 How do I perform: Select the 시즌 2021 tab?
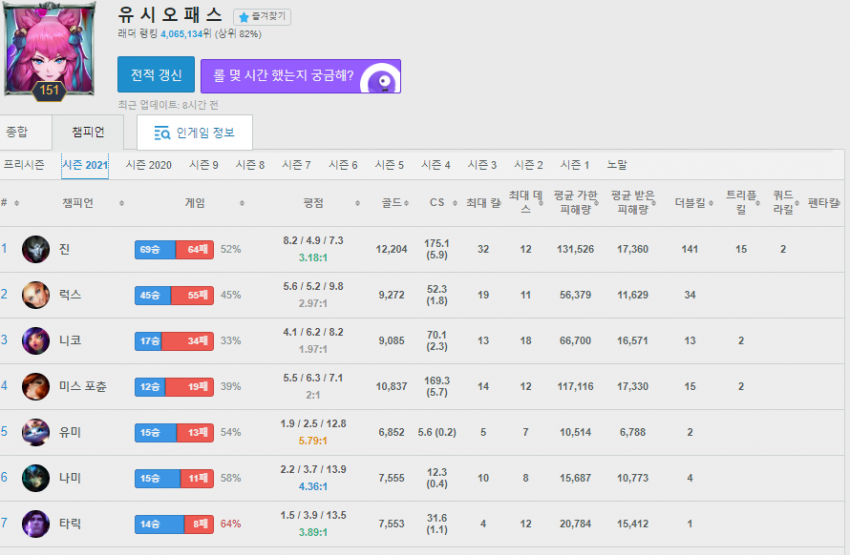point(85,165)
